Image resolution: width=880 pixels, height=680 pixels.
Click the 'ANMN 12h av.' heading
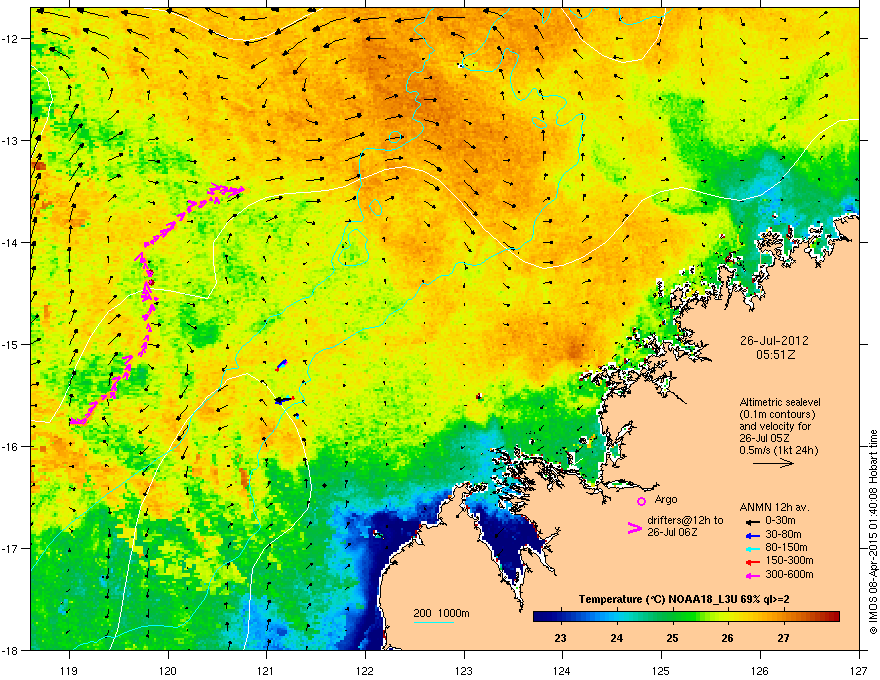click(774, 508)
